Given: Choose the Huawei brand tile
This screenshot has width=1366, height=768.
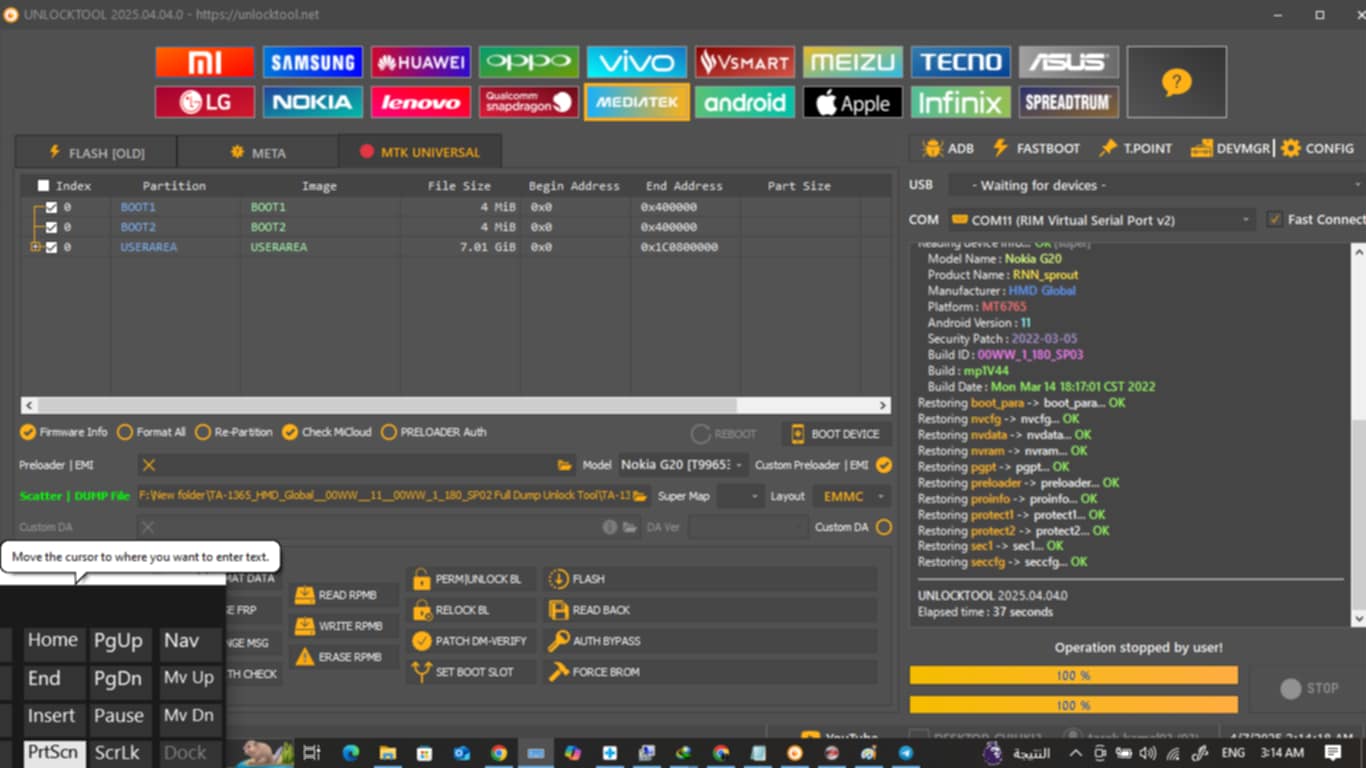Looking at the screenshot, I should coord(420,62).
